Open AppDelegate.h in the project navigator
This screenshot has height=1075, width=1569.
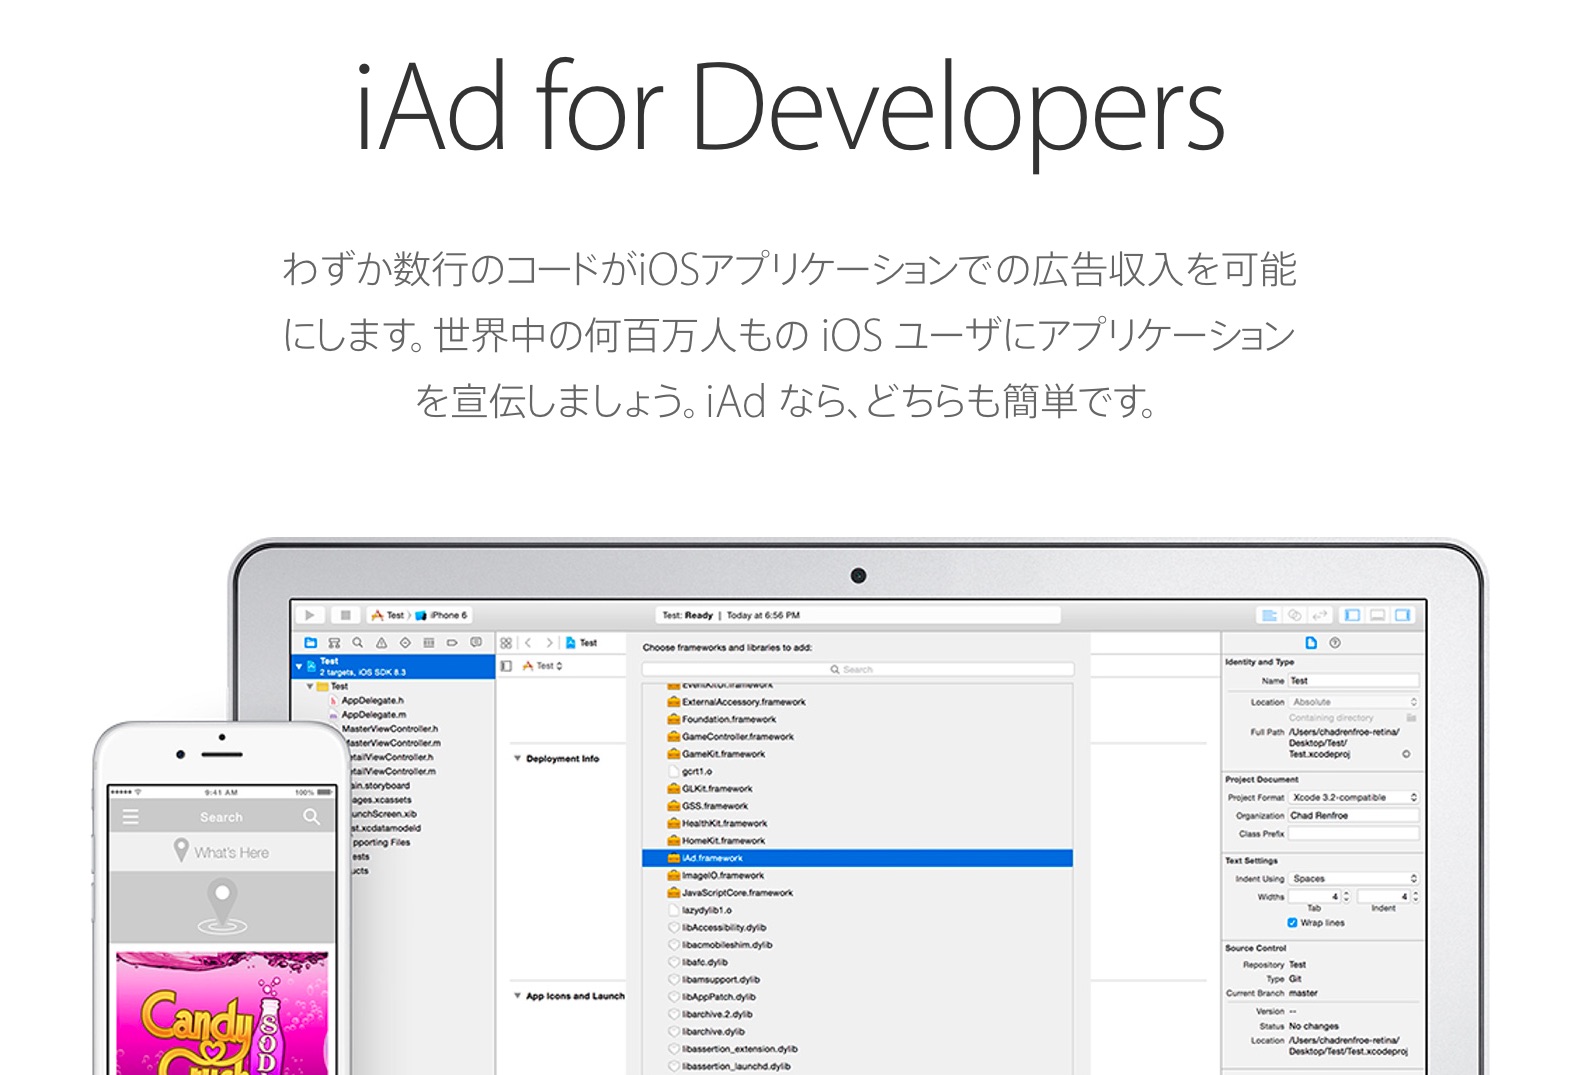tap(372, 701)
